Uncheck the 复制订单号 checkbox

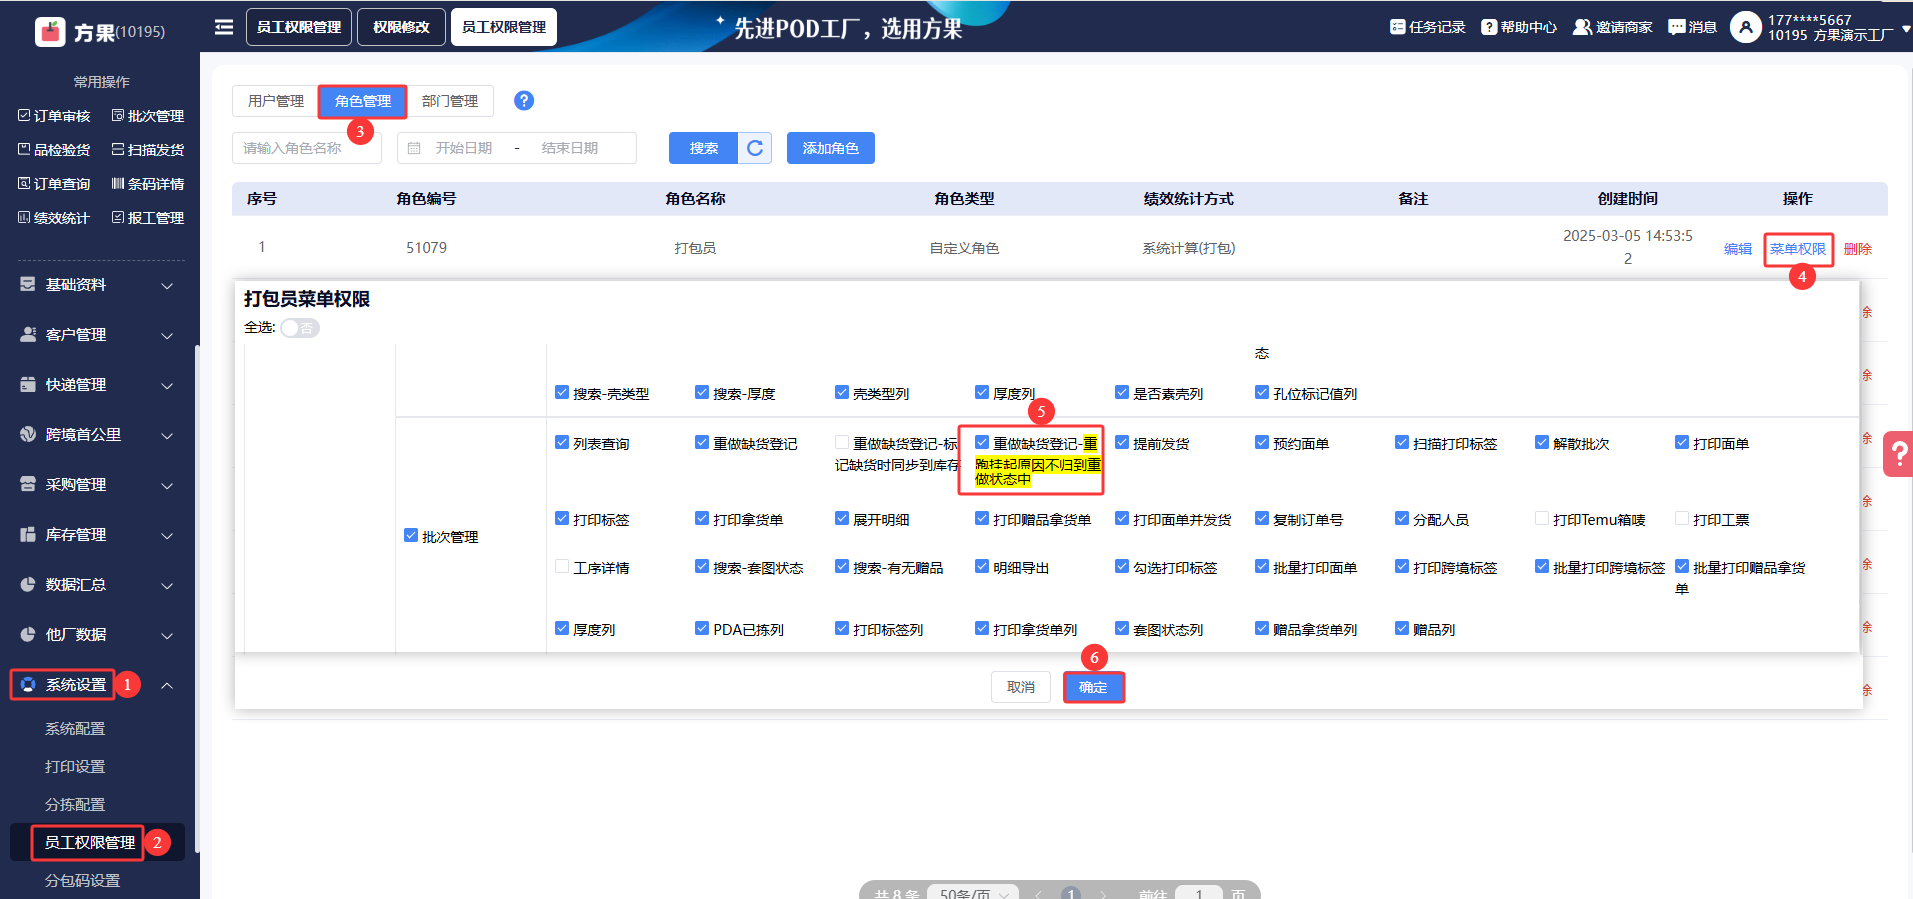pos(1262,519)
